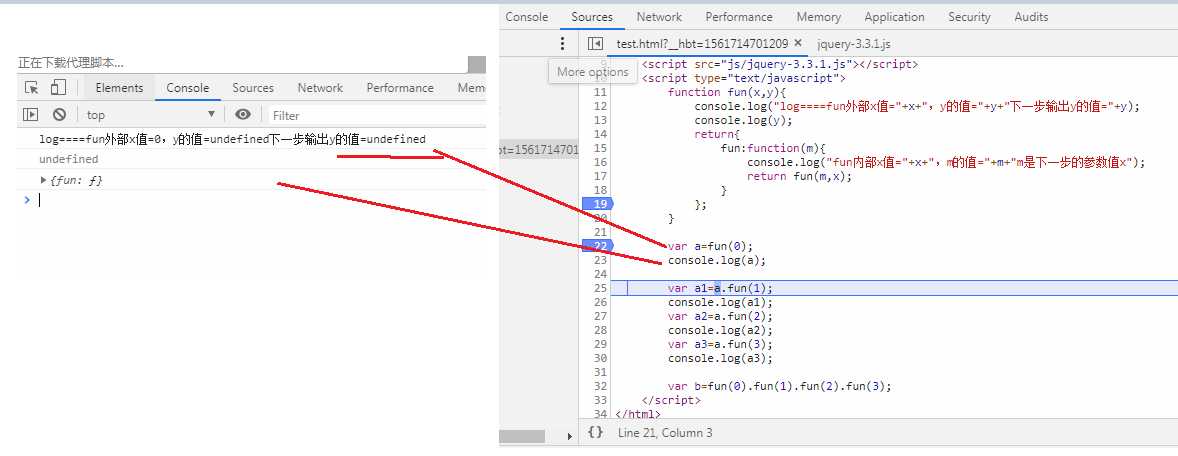
Task: Click the code line 'var a1=a.fun(1);'
Action: pos(720,288)
